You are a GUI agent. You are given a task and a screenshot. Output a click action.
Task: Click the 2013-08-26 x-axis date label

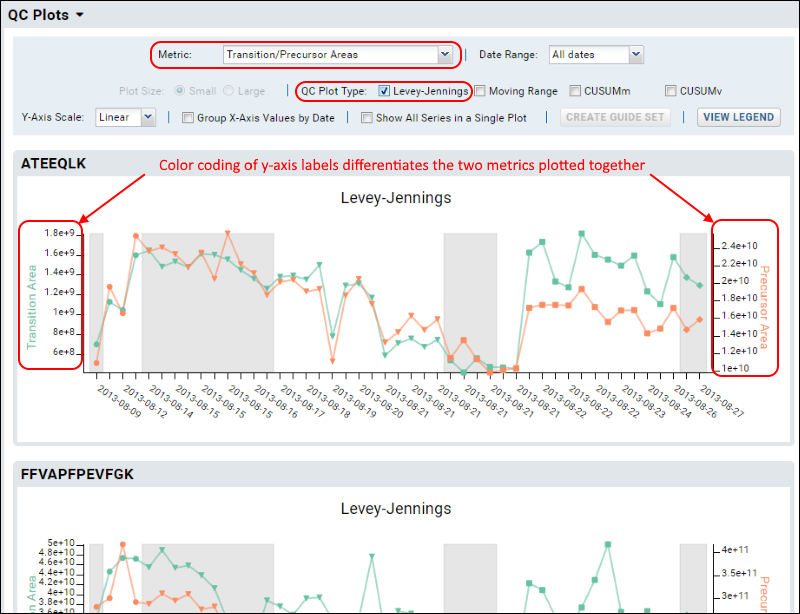(x=695, y=401)
